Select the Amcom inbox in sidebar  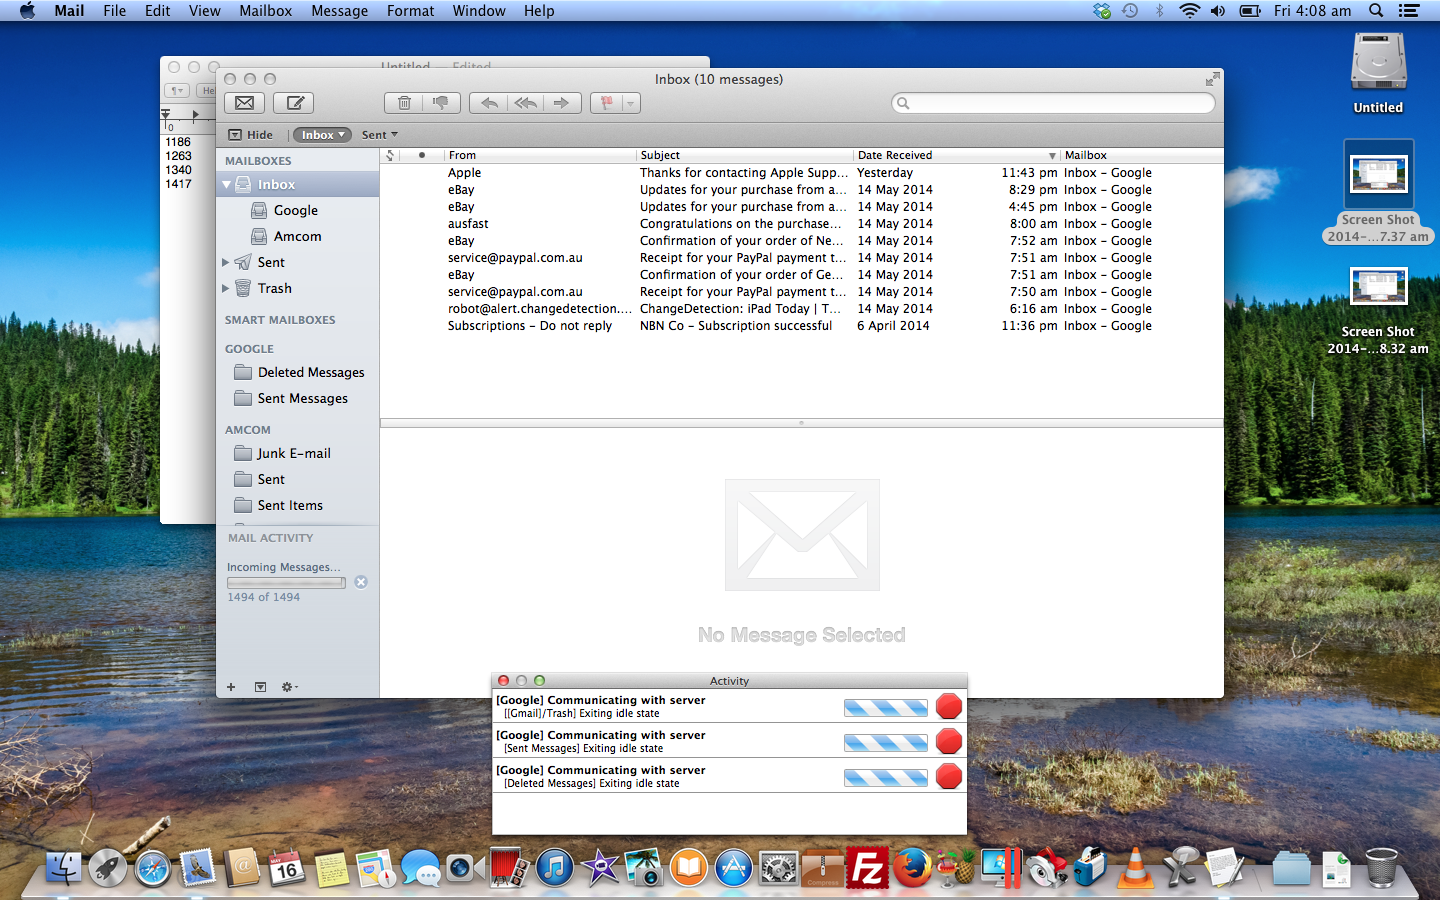[x=298, y=237]
